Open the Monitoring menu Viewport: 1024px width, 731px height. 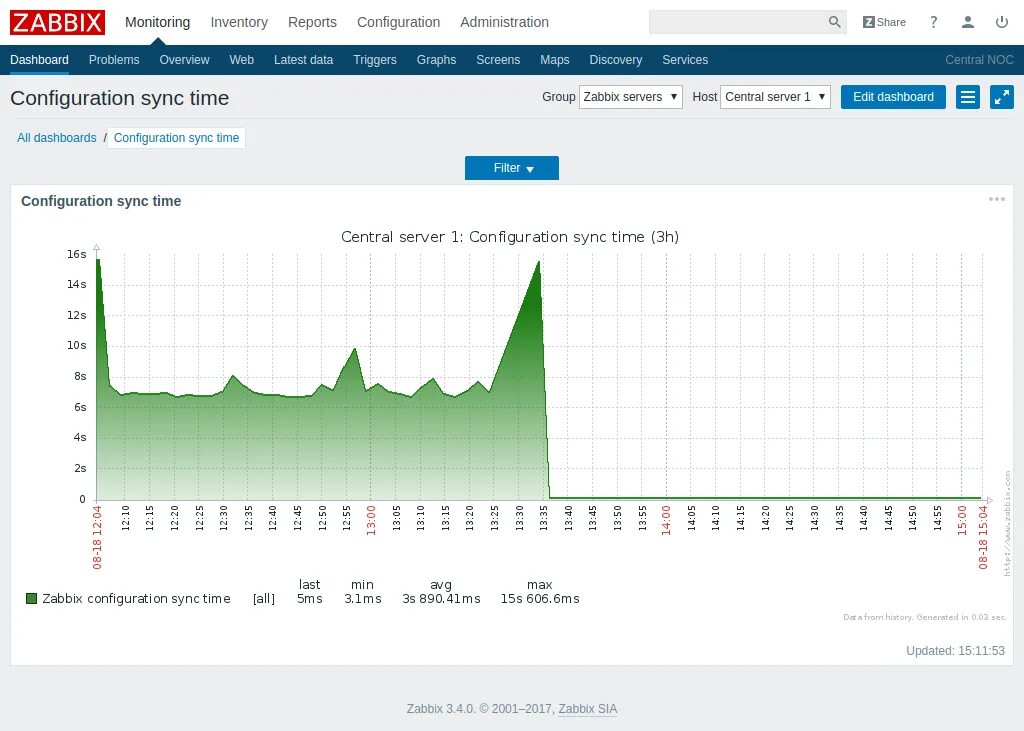[157, 22]
